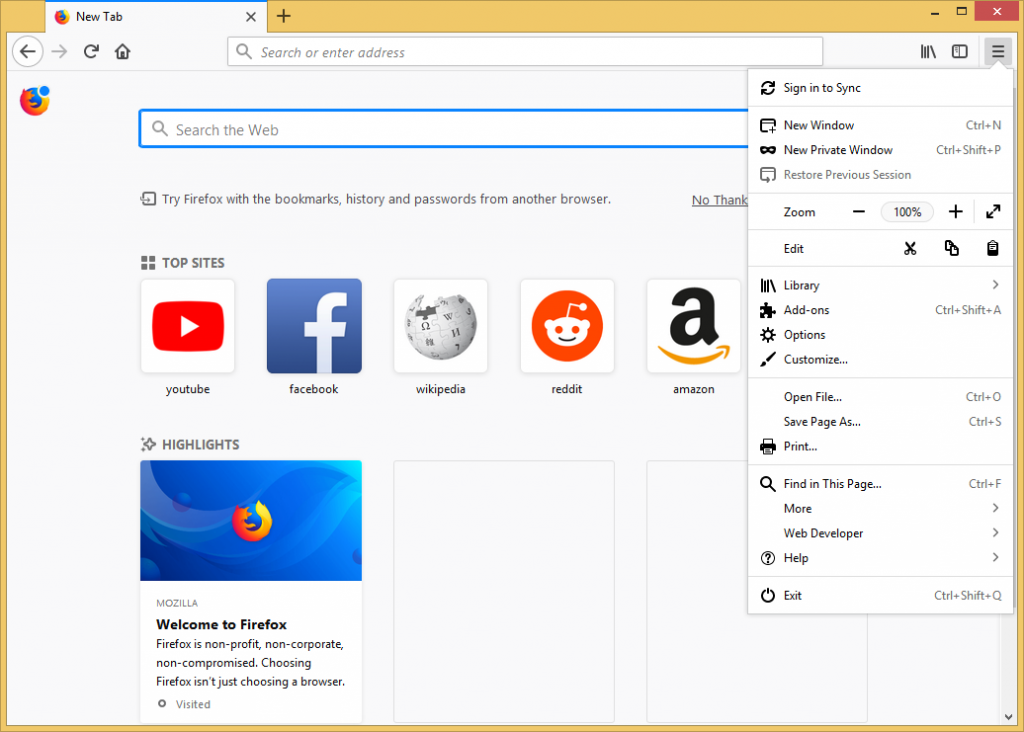Select Print... from the menu
The height and width of the screenshot is (732, 1024).
point(880,446)
